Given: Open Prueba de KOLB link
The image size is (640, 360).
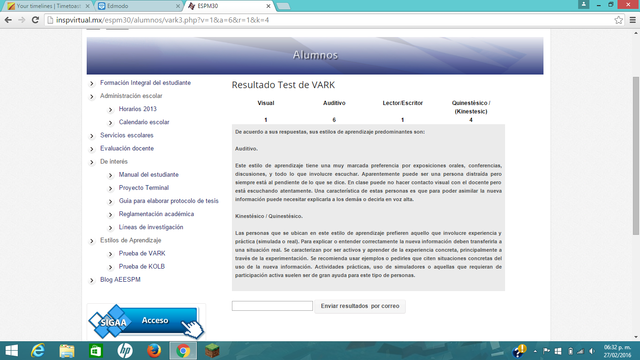Looking at the screenshot, I should 142,266.
